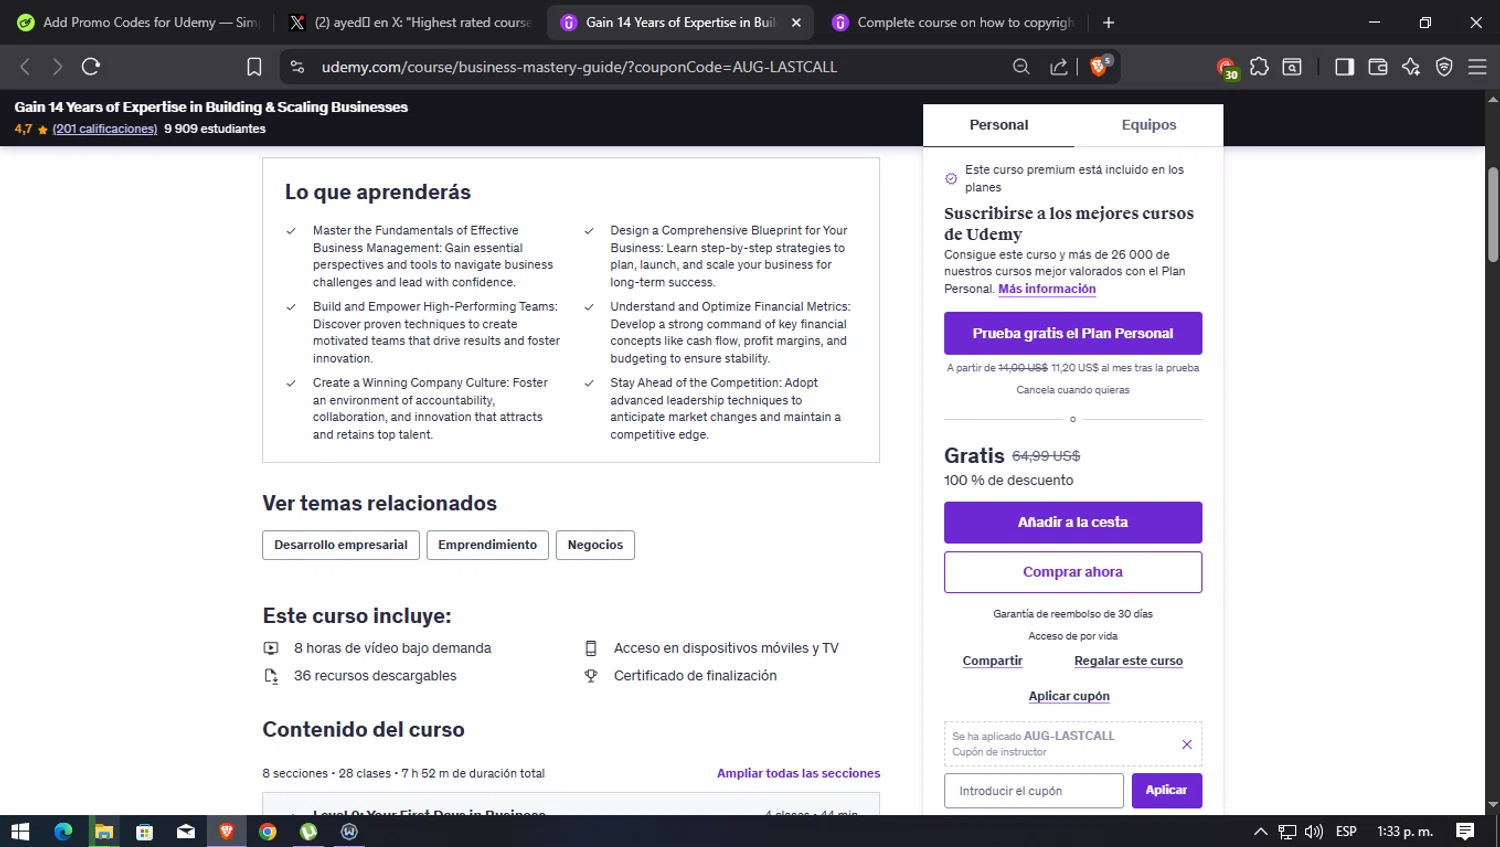This screenshot has width=1500, height=847.
Task: Bookmark this page icon
Action: tap(254, 67)
